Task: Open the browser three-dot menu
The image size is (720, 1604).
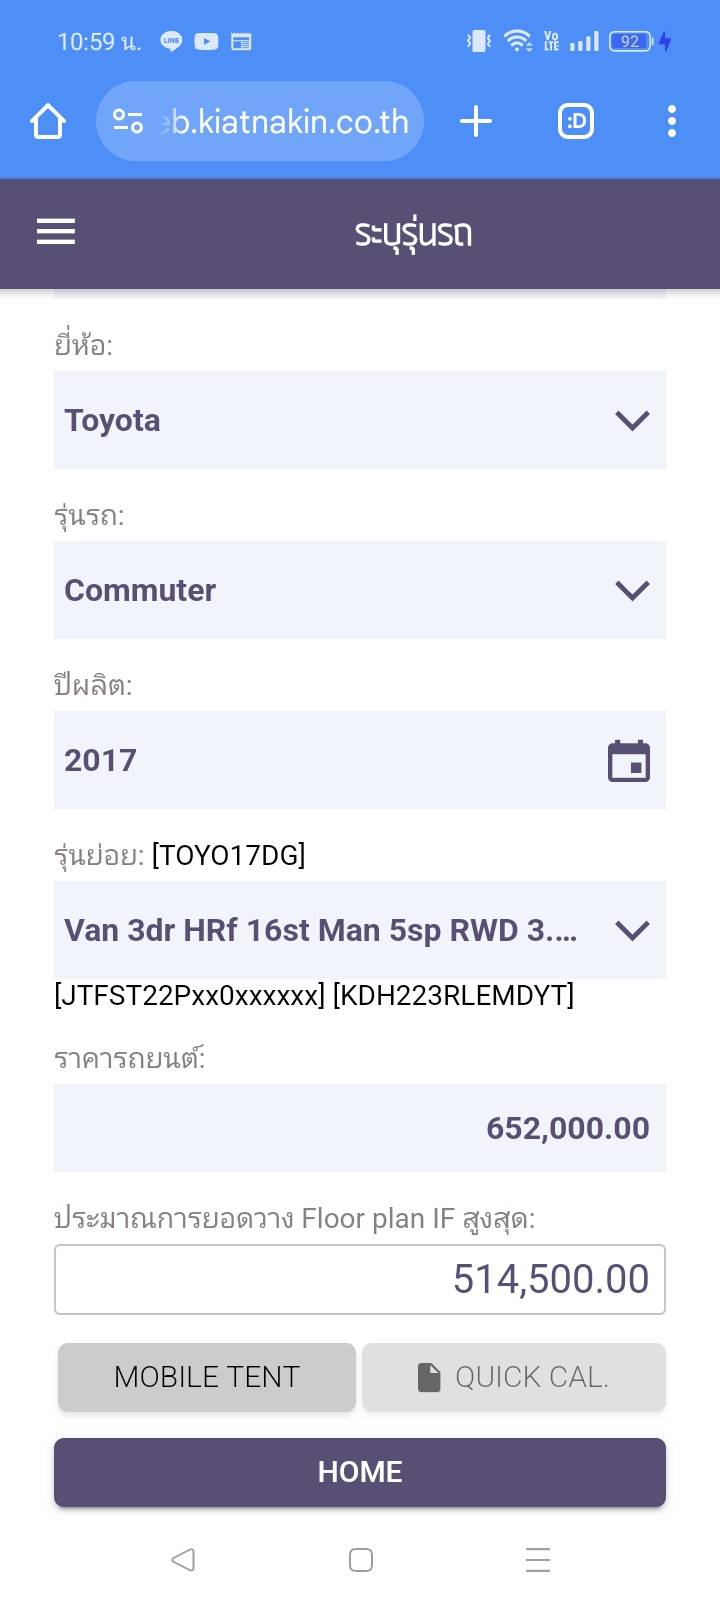Action: (x=671, y=122)
